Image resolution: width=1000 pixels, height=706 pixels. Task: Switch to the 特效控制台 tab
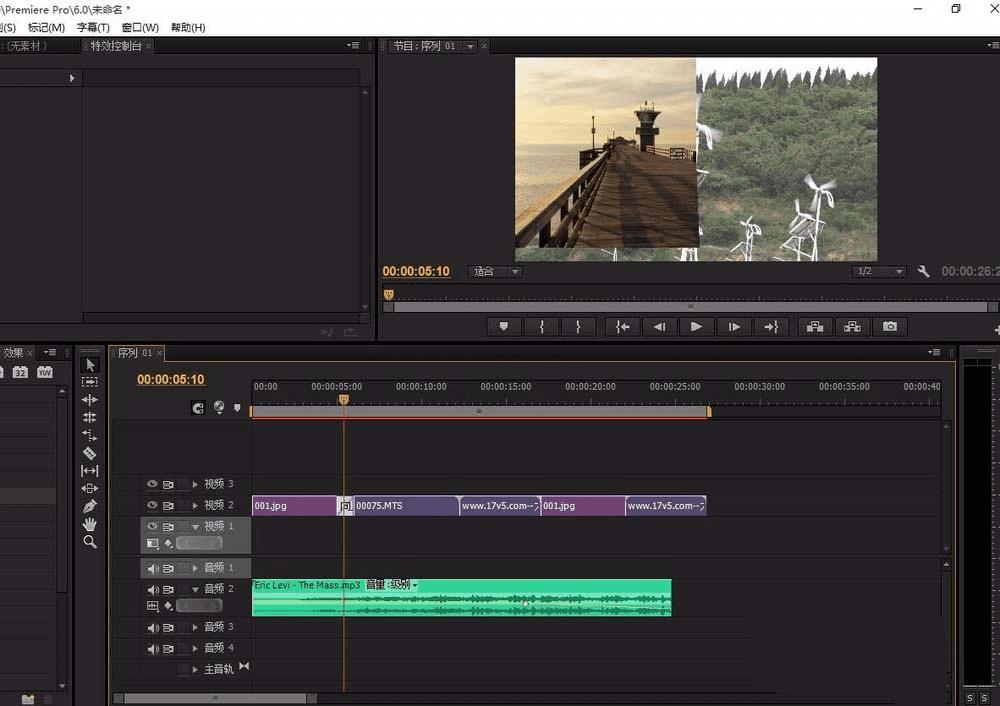pos(116,46)
